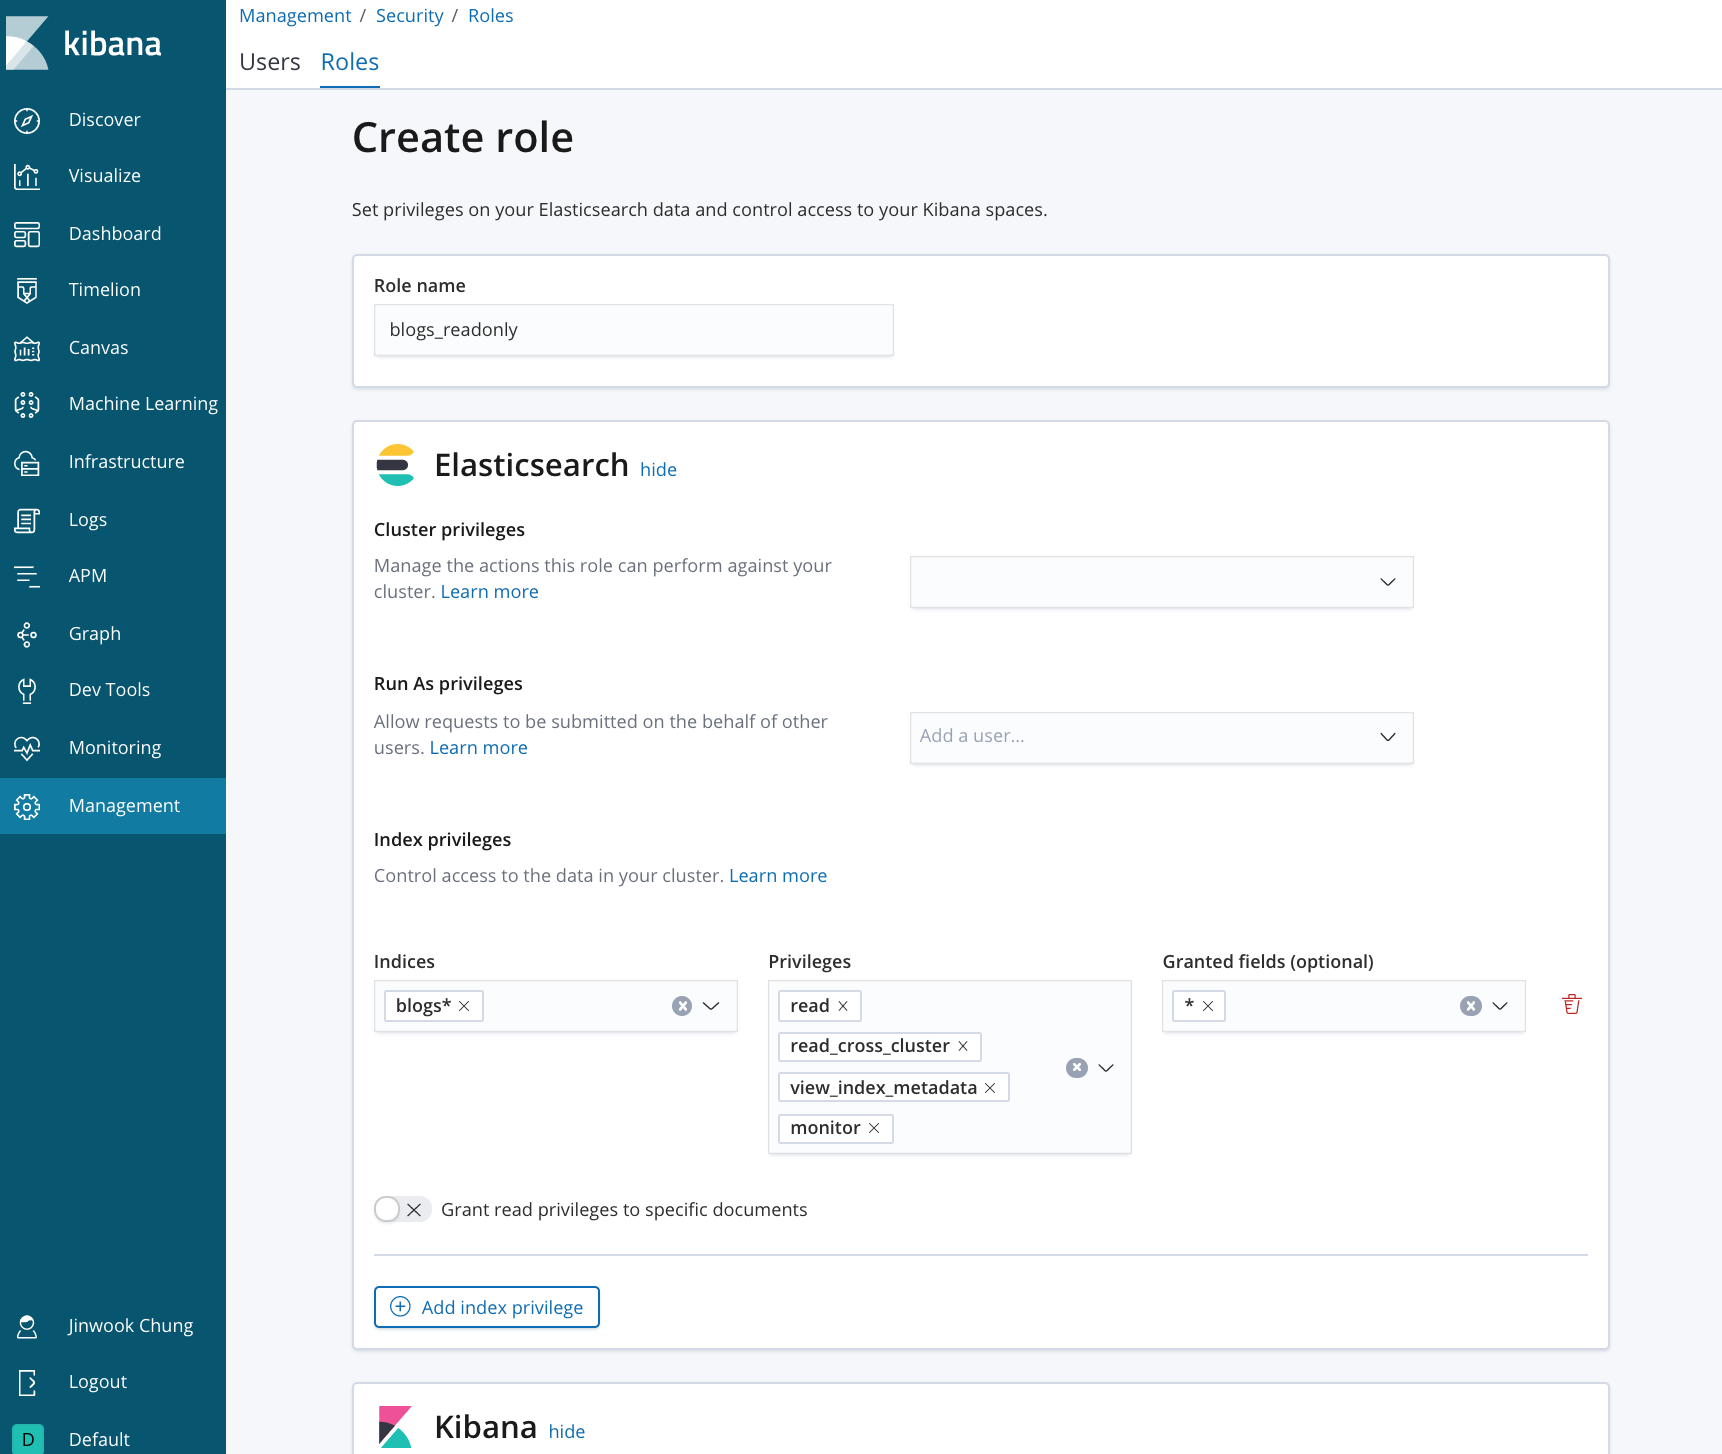This screenshot has height=1454, width=1722.
Task: Open Graph icon in sidebar
Action: (27, 634)
